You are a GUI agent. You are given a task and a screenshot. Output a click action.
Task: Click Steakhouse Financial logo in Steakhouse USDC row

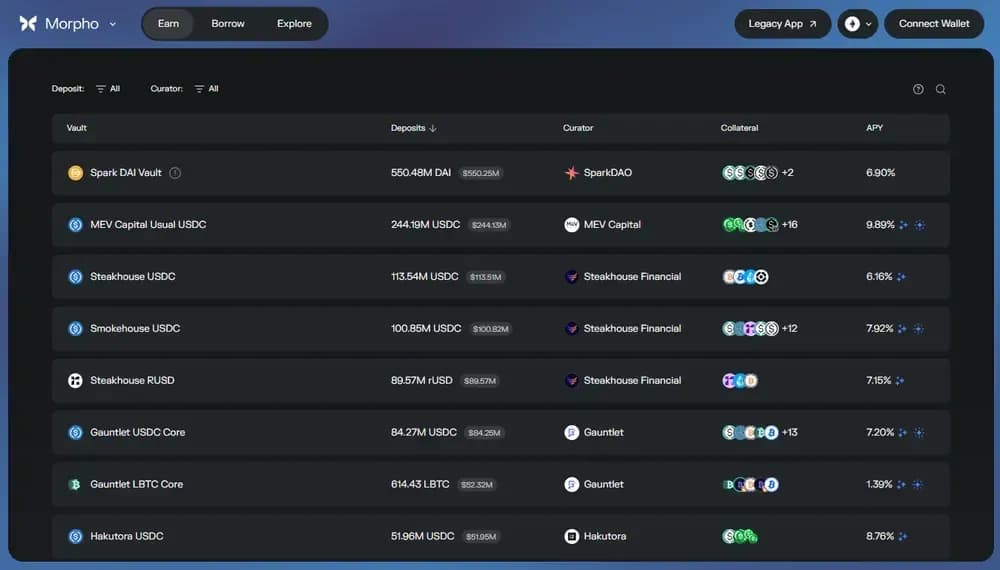[571, 277]
